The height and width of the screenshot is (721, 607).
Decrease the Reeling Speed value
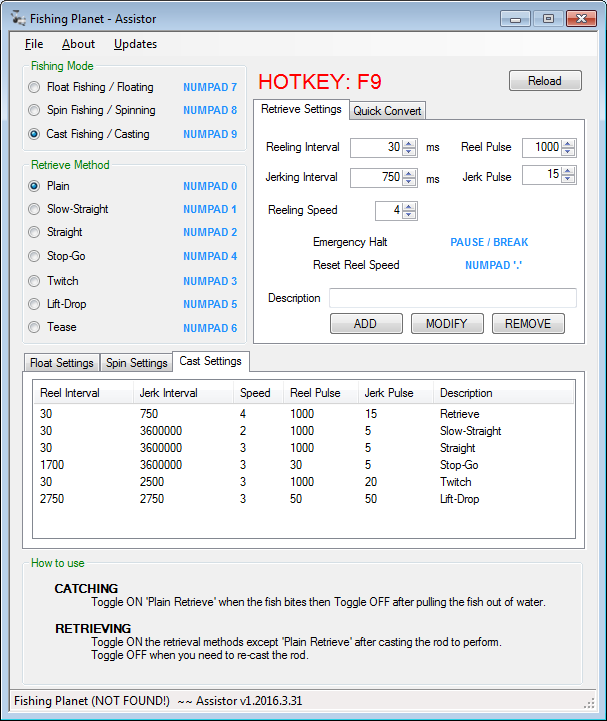[x=409, y=215]
